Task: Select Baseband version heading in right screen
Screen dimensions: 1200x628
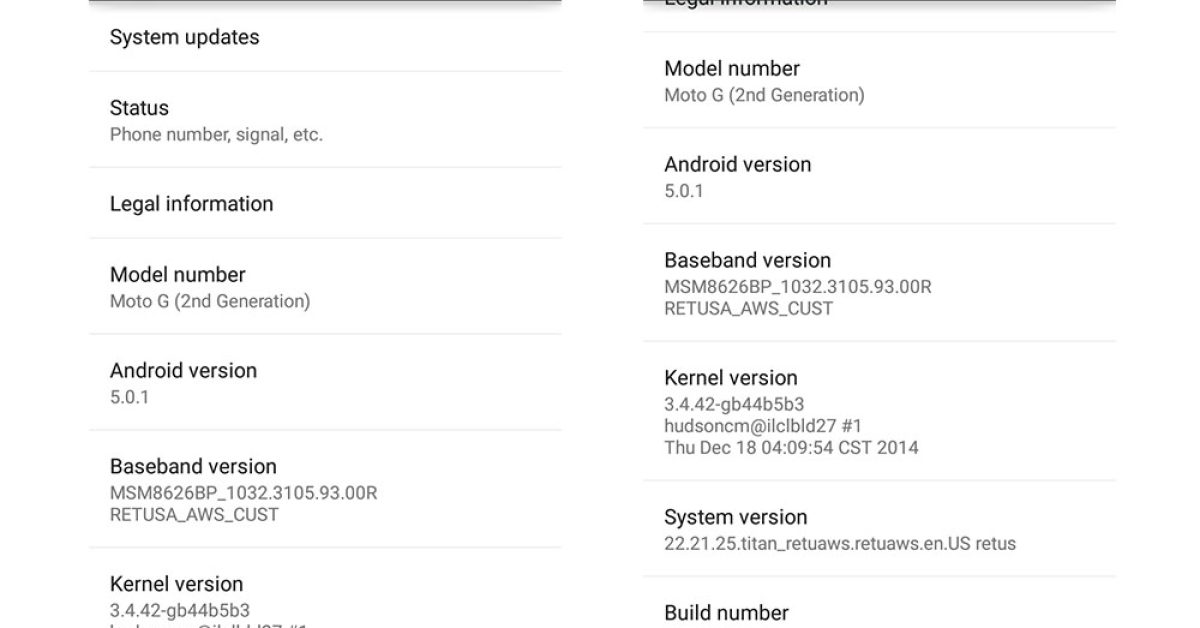Action: click(748, 261)
